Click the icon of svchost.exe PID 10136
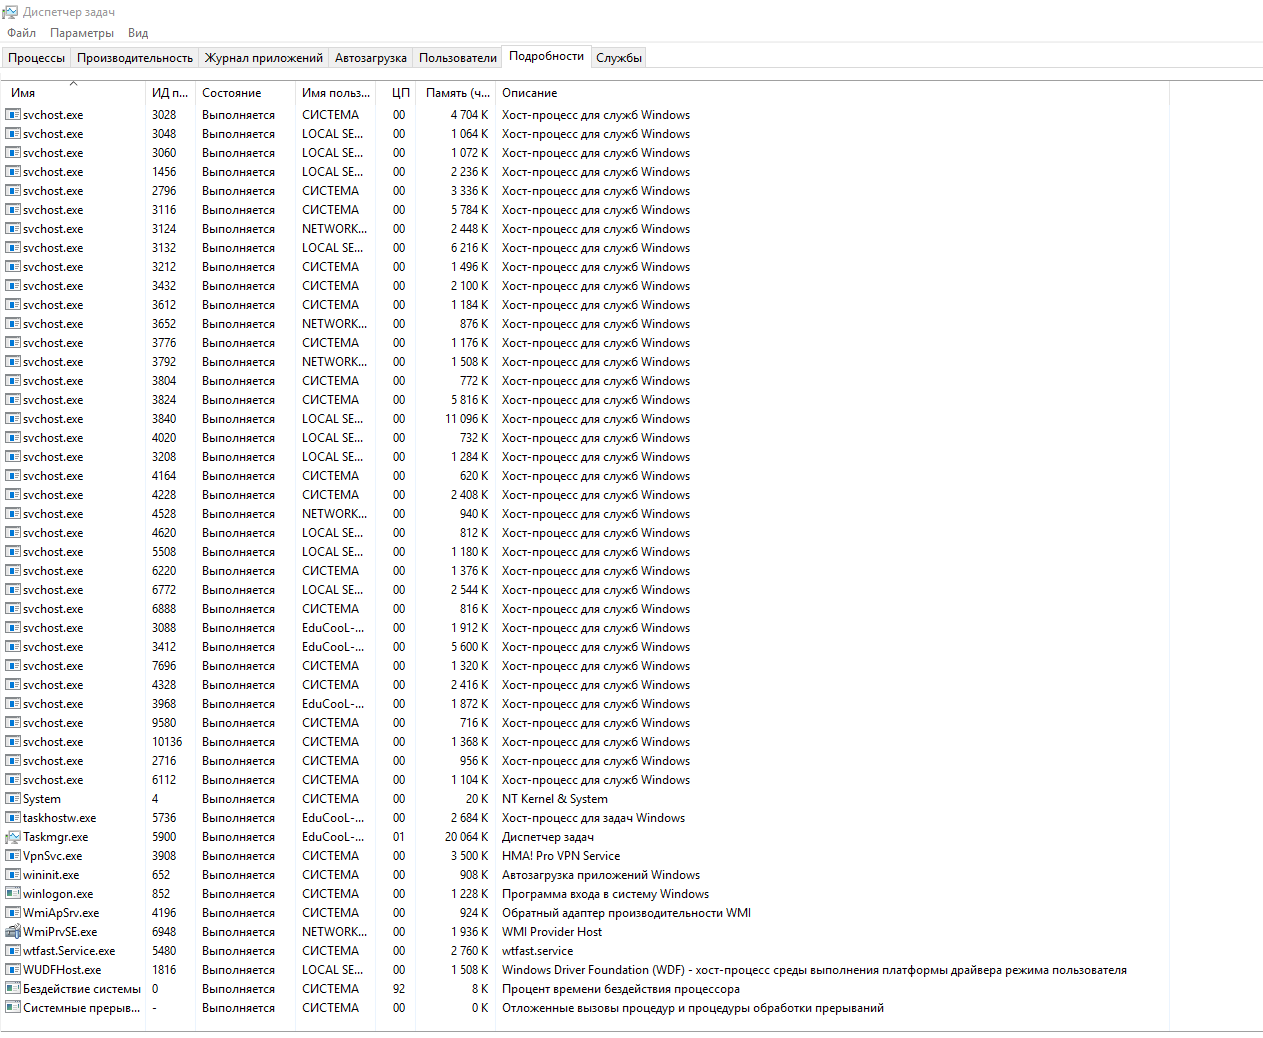This screenshot has height=1038, width=1263. tap(13, 742)
